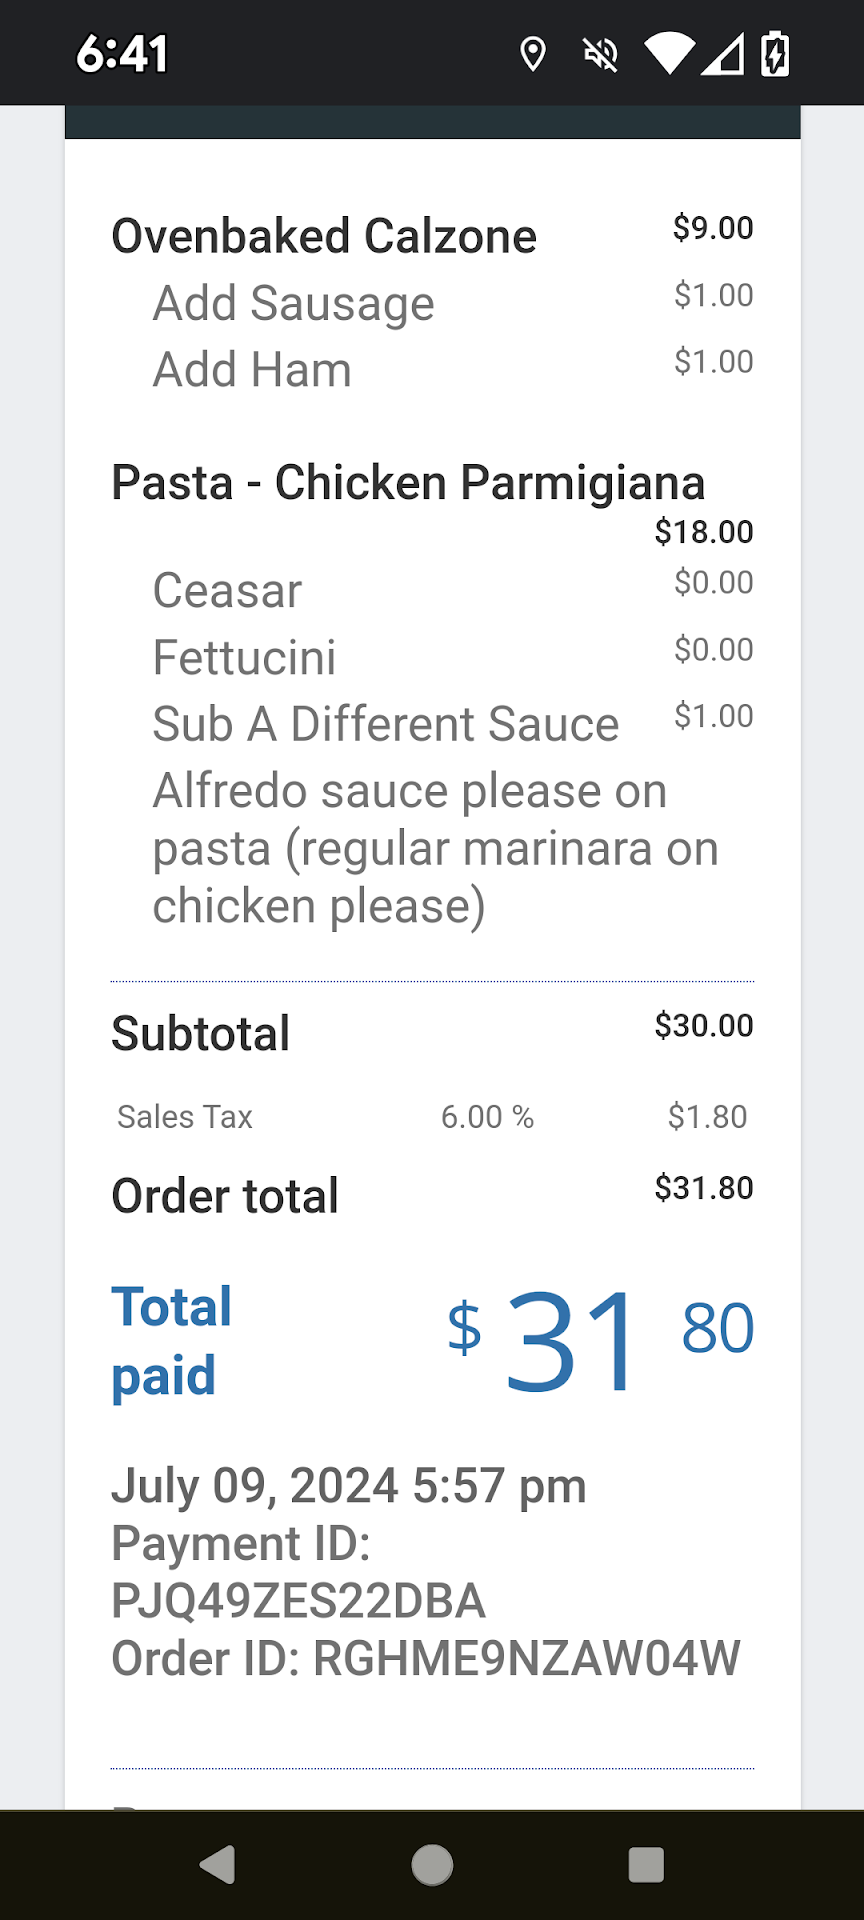Open recent apps with the square button
Viewport: 864px width, 1920px height.
click(x=646, y=1865)
